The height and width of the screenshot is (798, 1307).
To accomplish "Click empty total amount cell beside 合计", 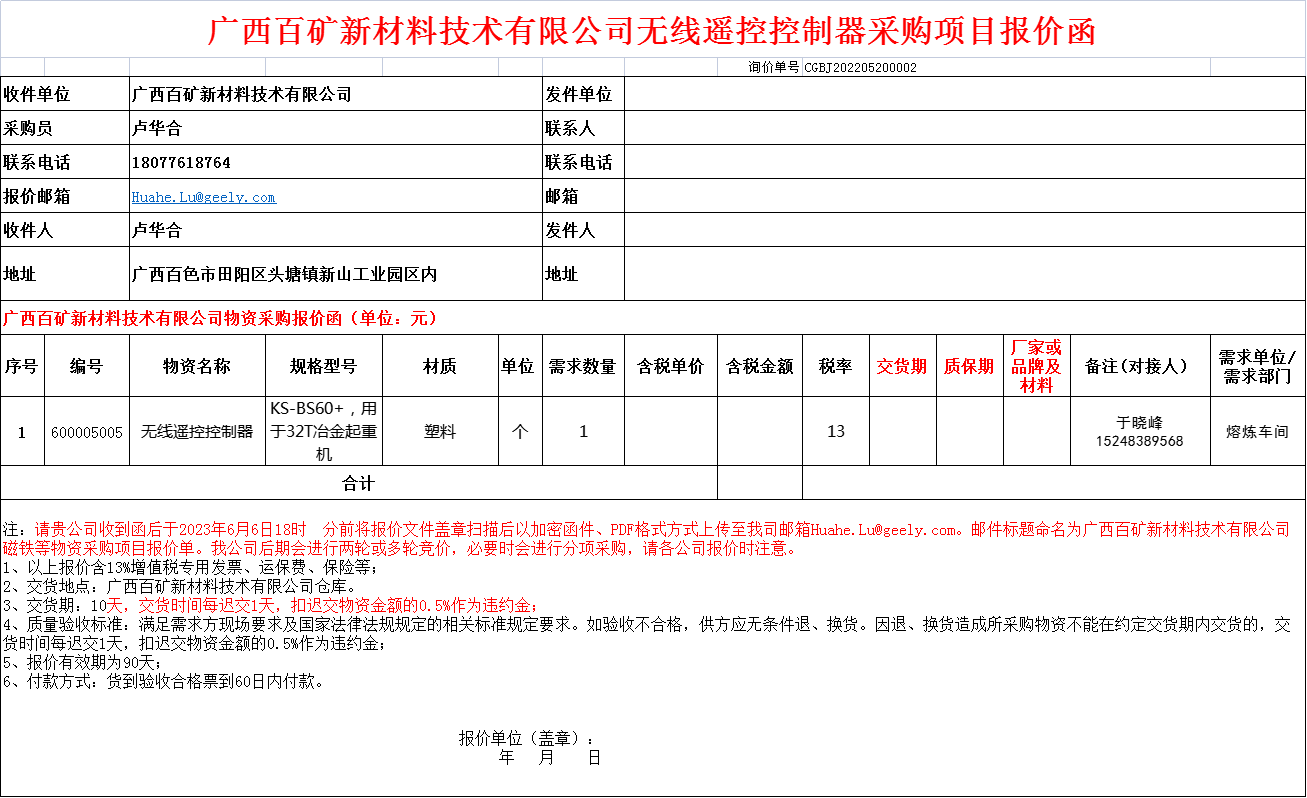I will coord(760,483).
